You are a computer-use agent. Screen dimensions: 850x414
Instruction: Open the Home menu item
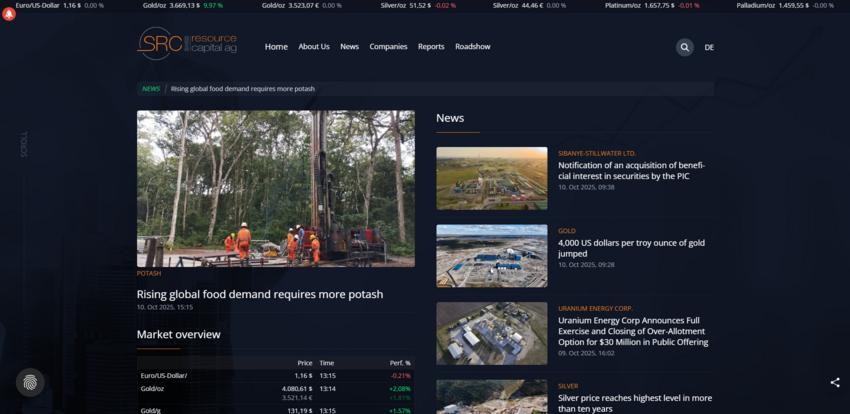click(x=276, y=47)
